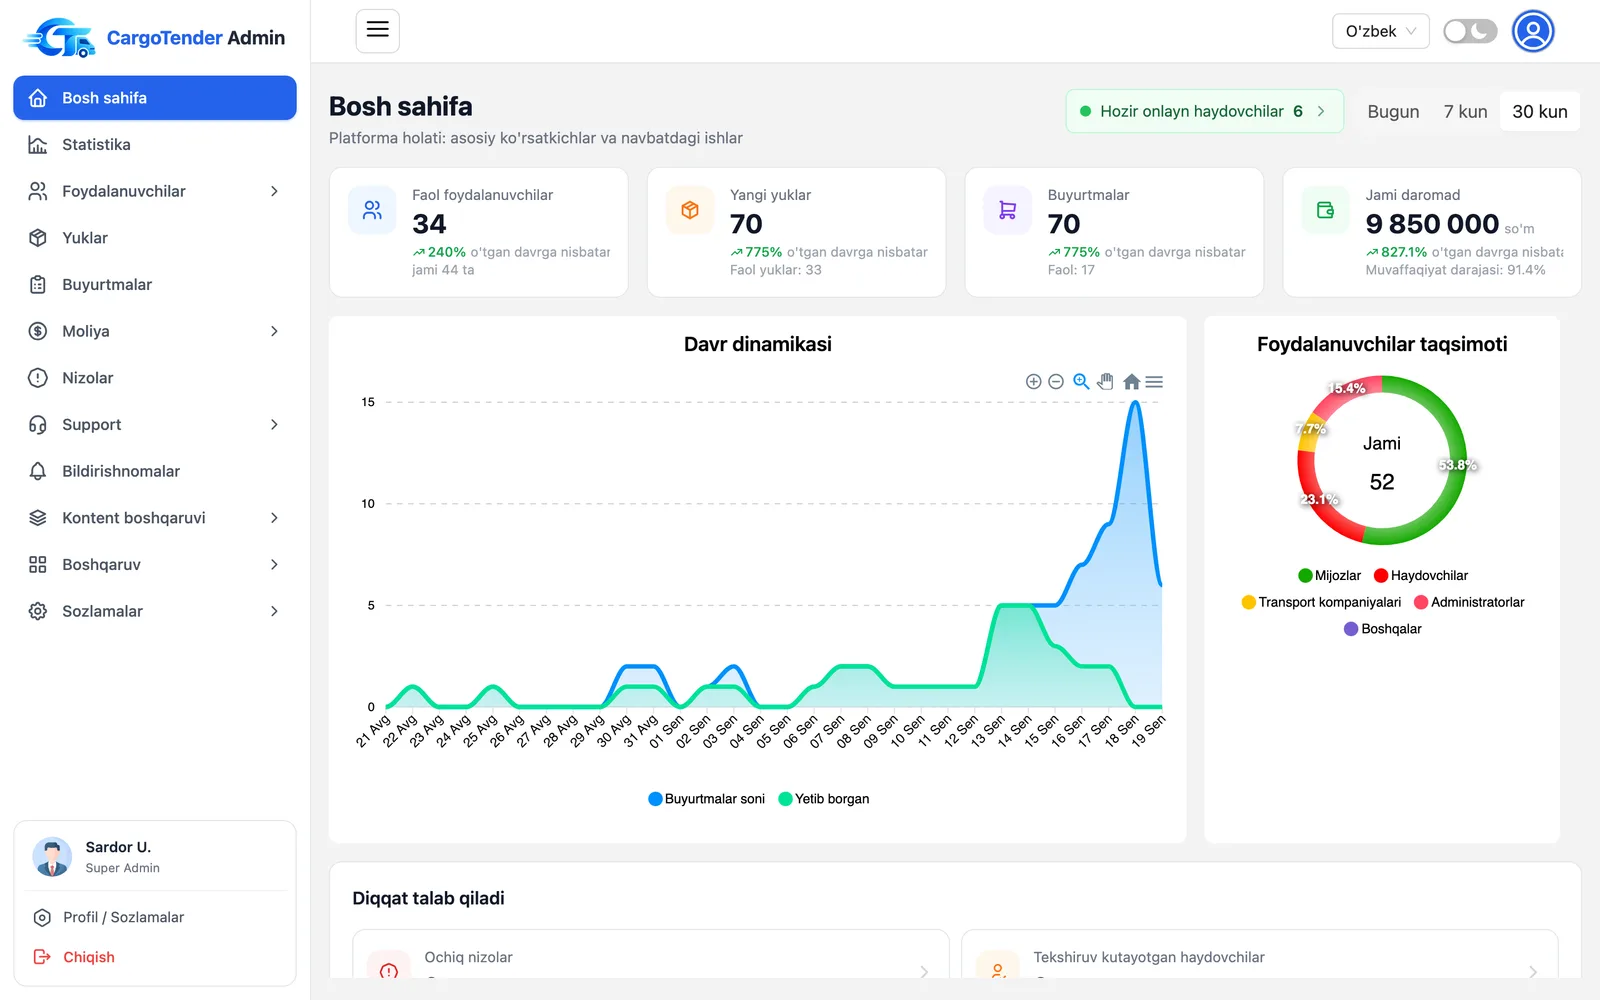Click chart zoom out minus icon
This screenshot has width=1600, height=1000.
point(1056,382)
